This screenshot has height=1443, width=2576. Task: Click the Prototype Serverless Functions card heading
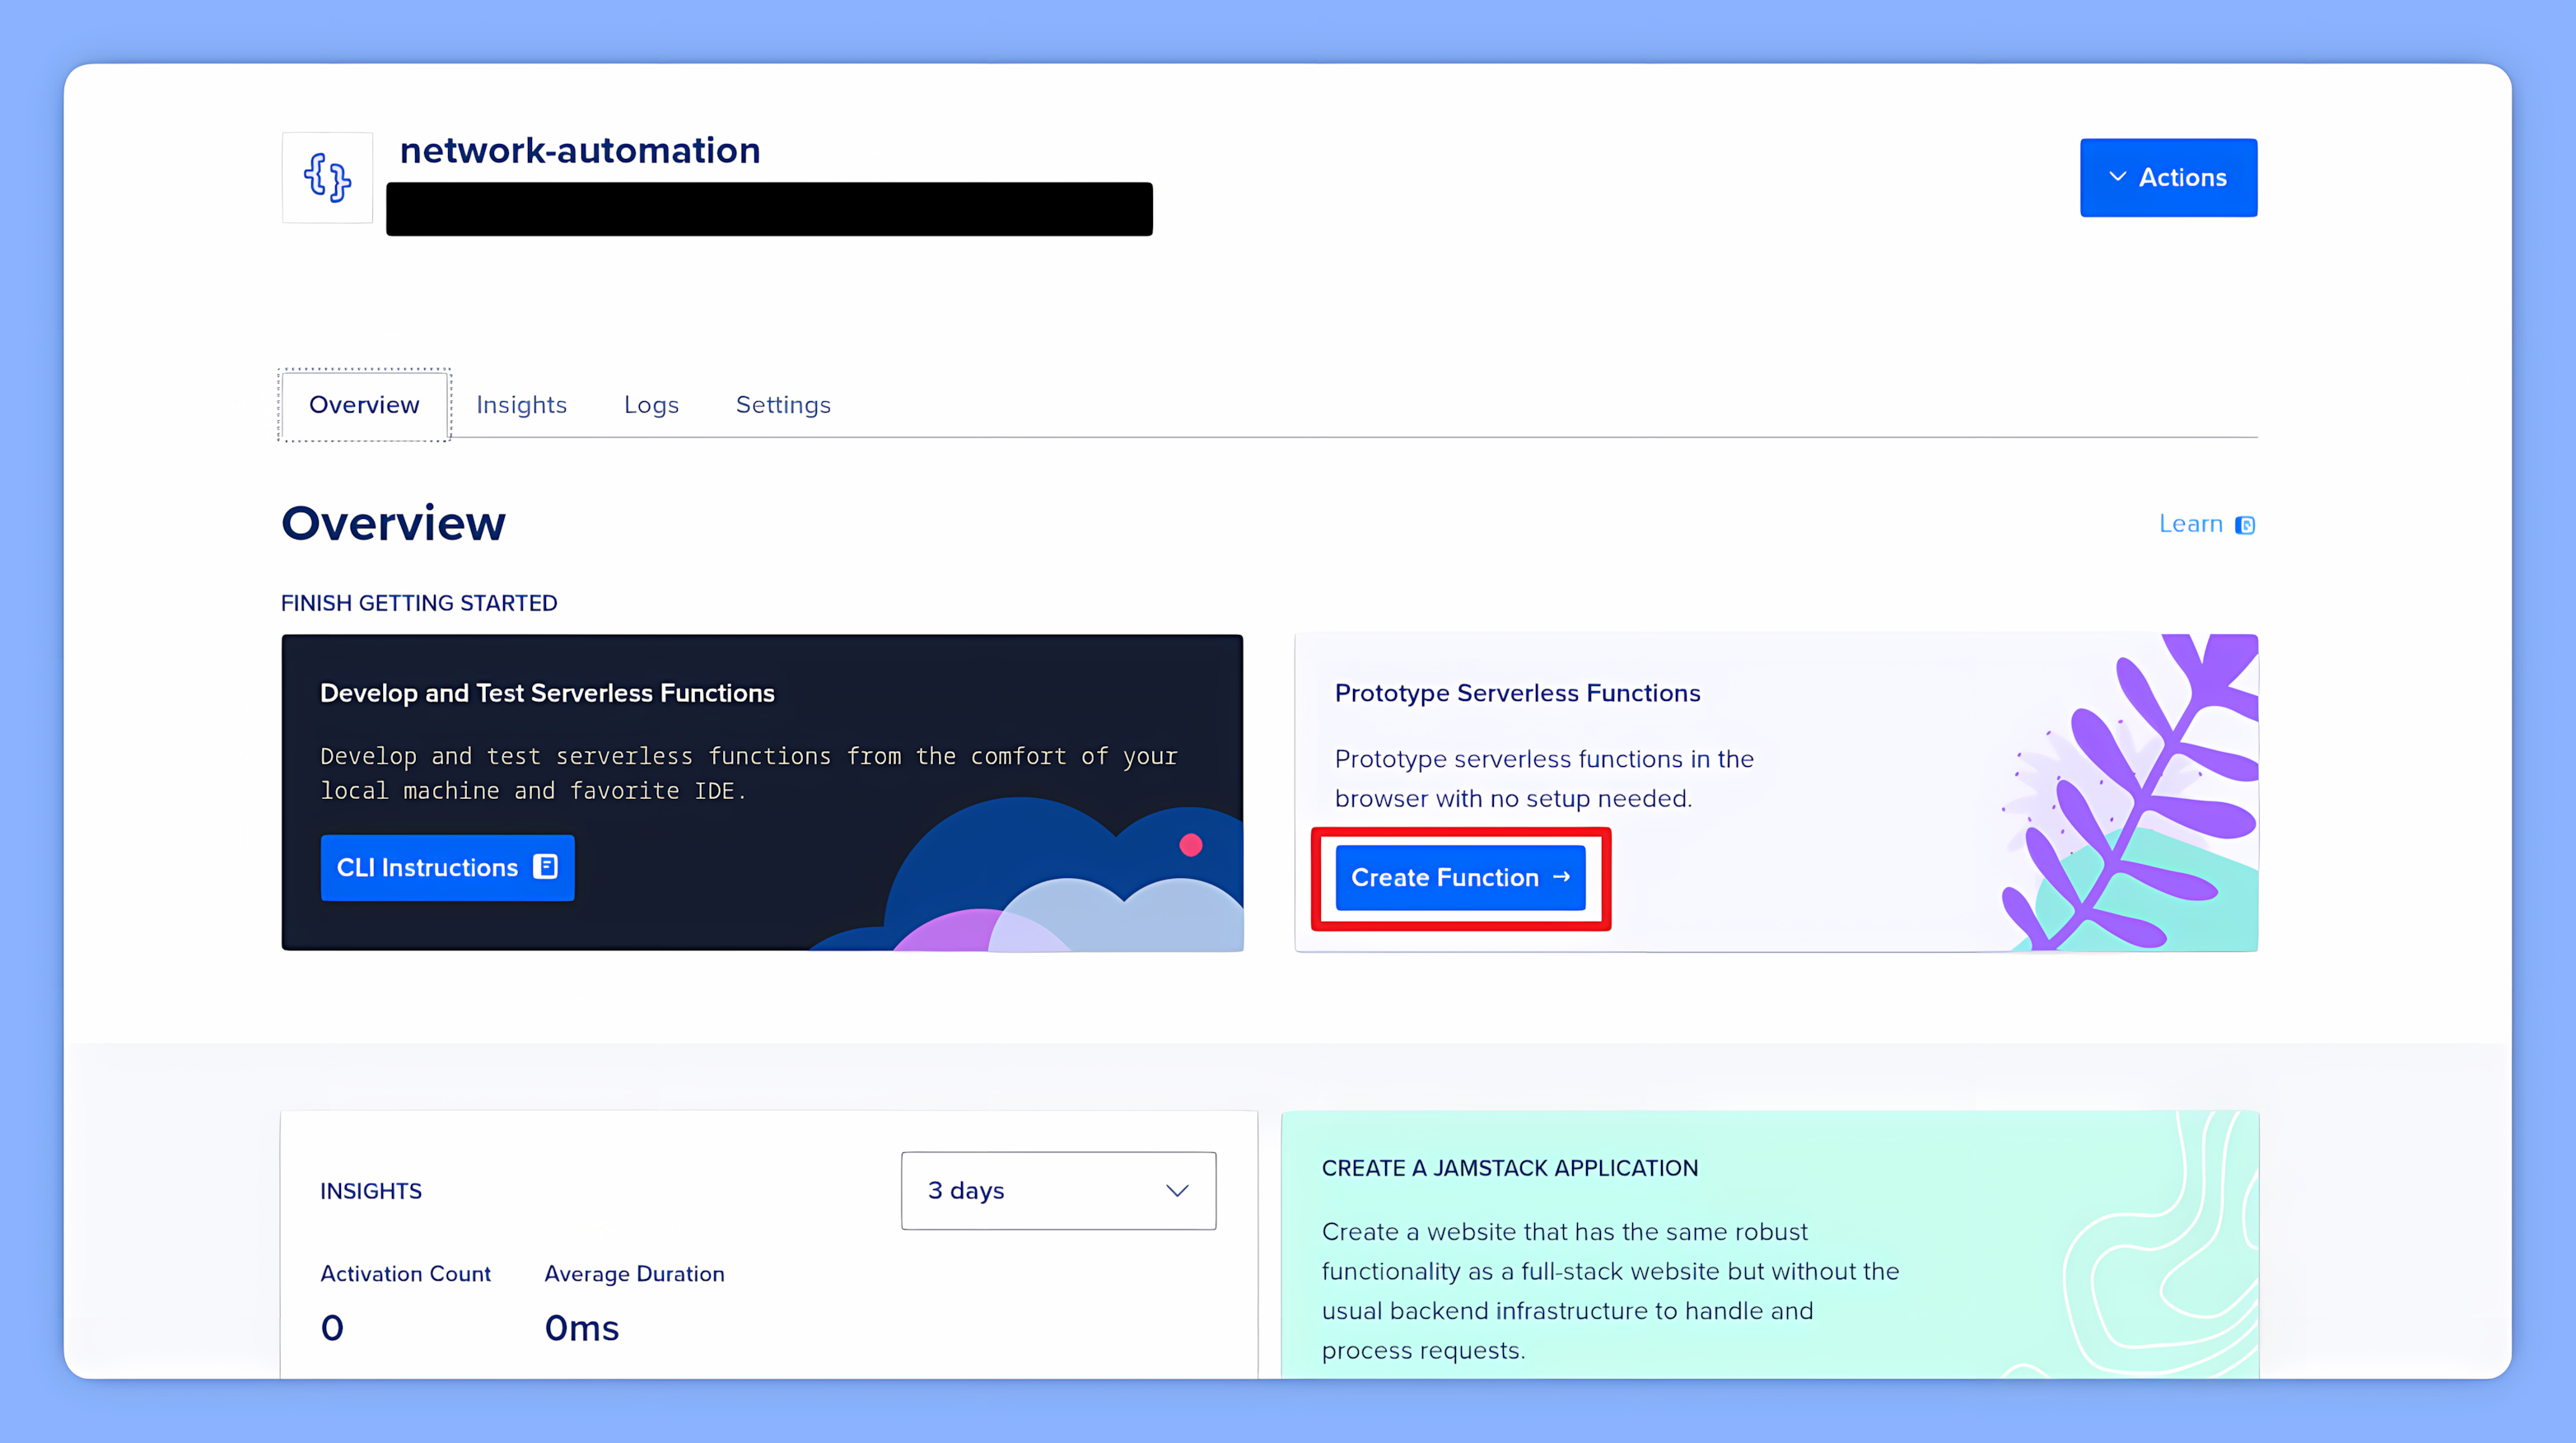point(1517,693)
